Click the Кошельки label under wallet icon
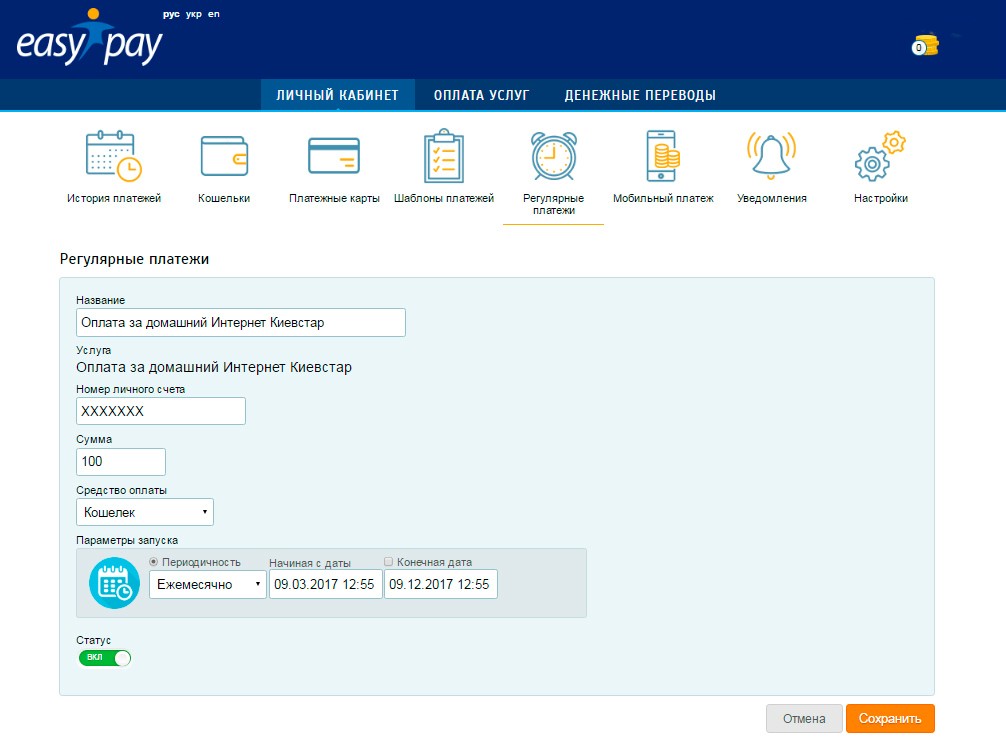The image size is (1006, 744). point(224,198)
